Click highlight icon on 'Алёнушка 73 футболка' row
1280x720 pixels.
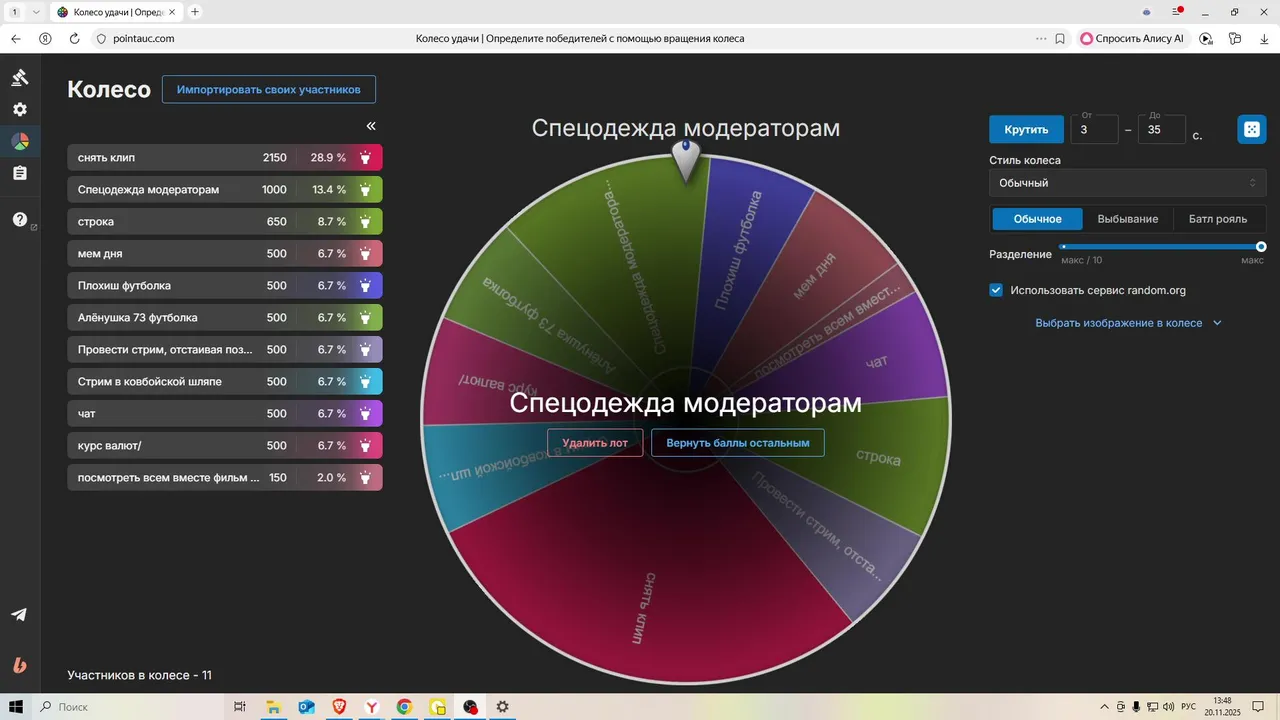click(x=366, y=318)
